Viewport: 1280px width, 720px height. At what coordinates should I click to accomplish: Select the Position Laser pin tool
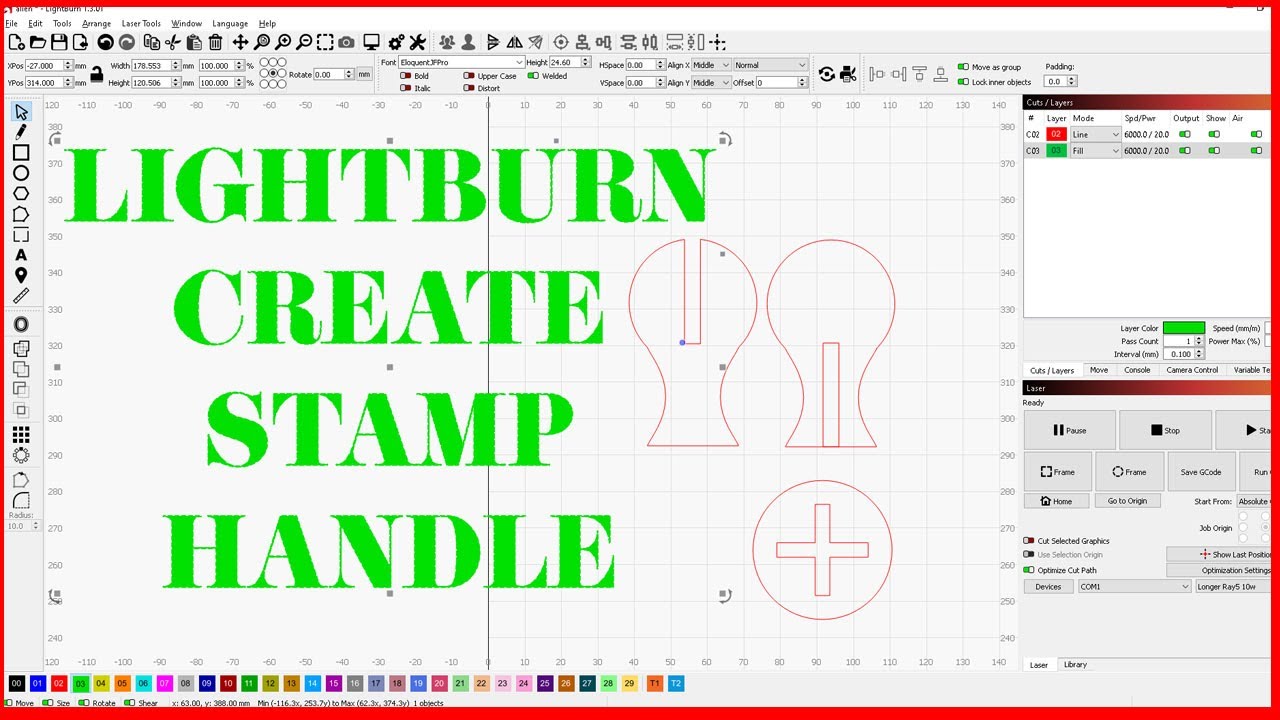(x=21, y=275)
